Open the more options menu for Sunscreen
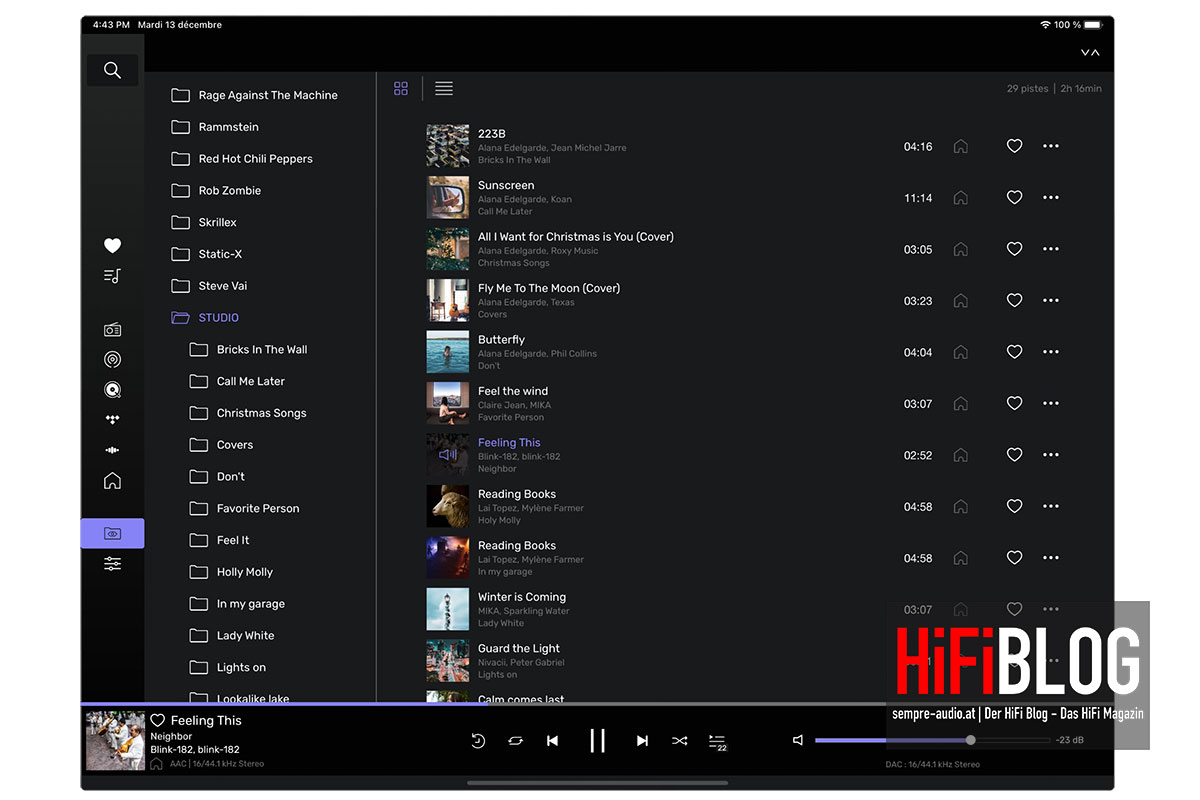 point(1051,198)
